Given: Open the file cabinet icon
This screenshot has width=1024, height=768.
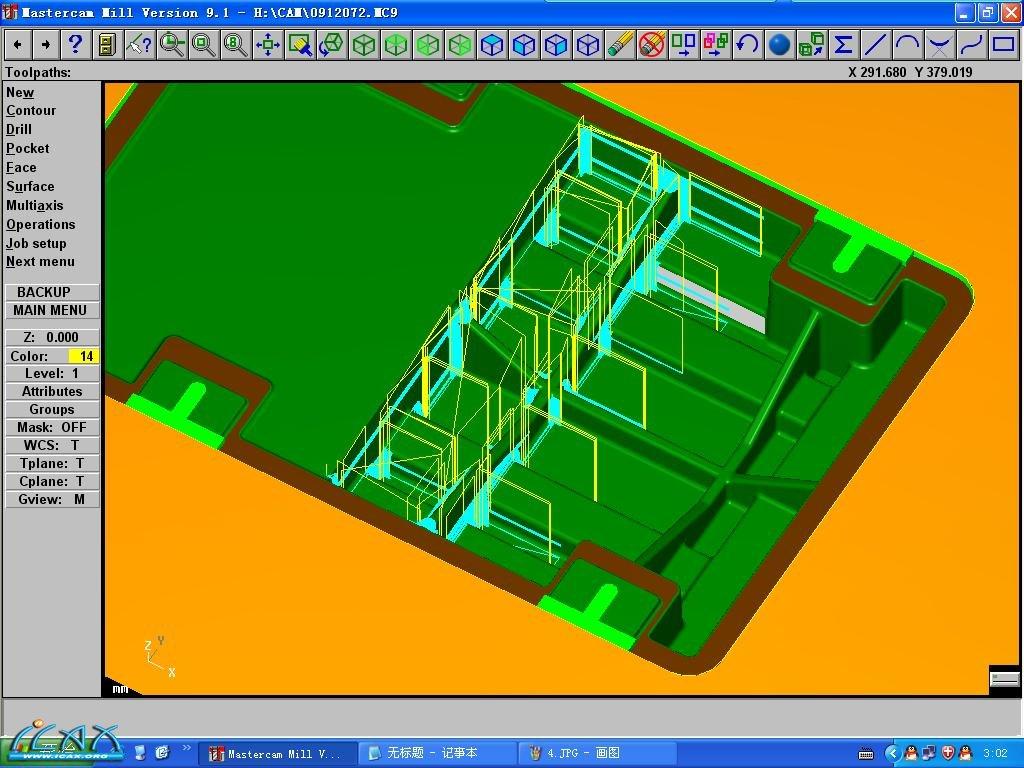Looking at the screenshot, I should point(107,45).
